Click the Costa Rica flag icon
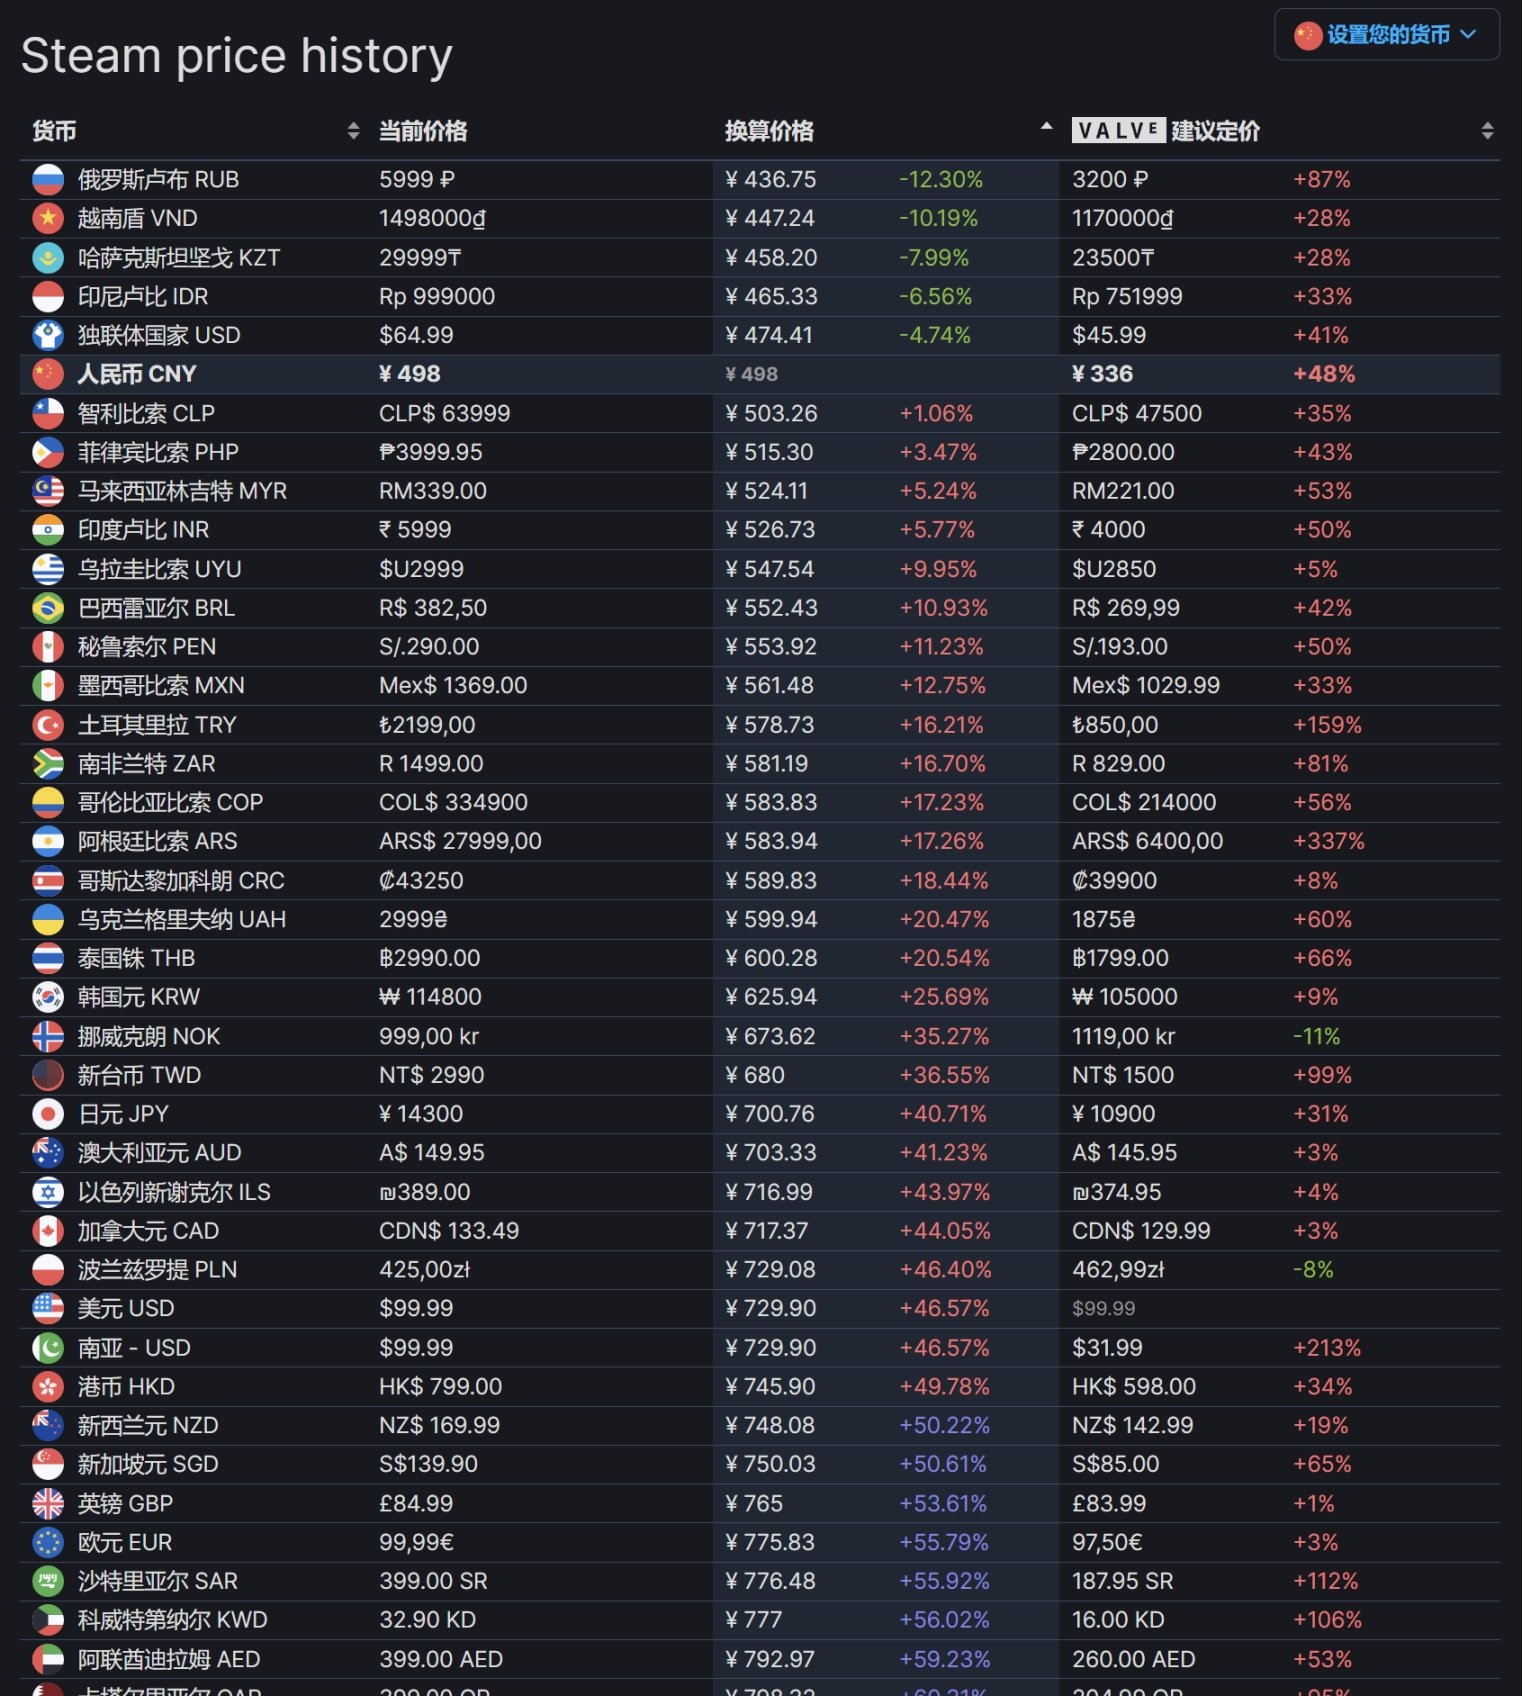Image resolution: width=1522 pixels, height=1696 pixels. coord(48,881)
